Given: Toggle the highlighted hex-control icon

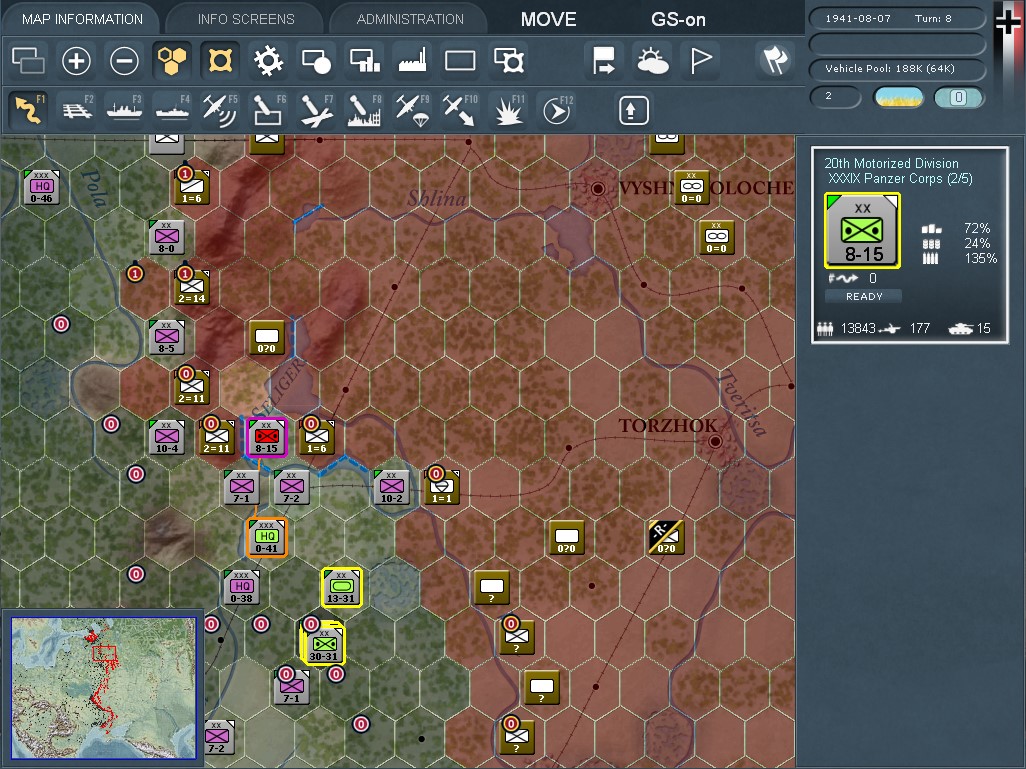Looking at the screenshot, I should tap(221, 61).
